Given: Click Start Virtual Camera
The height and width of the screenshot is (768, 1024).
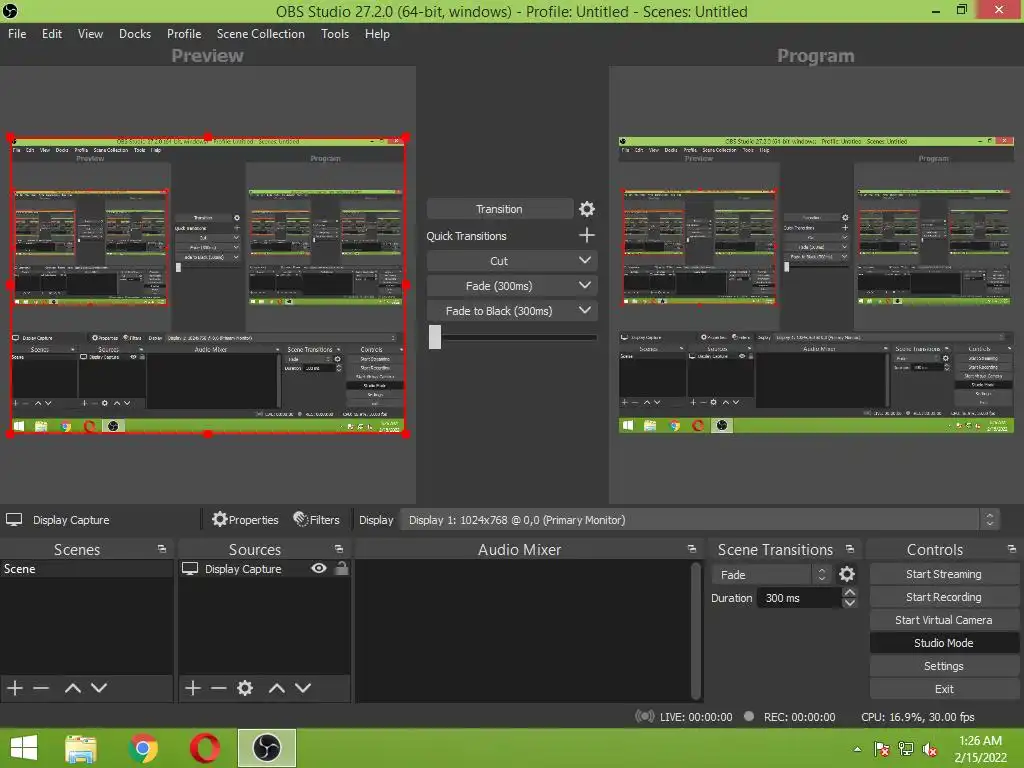Looking at the screenshot, I should point(944,620).
